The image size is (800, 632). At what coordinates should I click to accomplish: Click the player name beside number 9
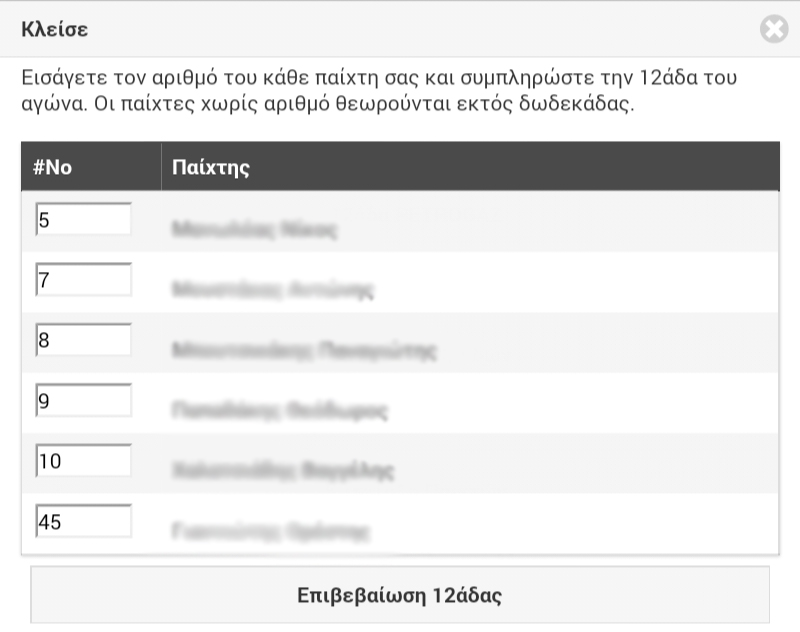pos(279,411)
